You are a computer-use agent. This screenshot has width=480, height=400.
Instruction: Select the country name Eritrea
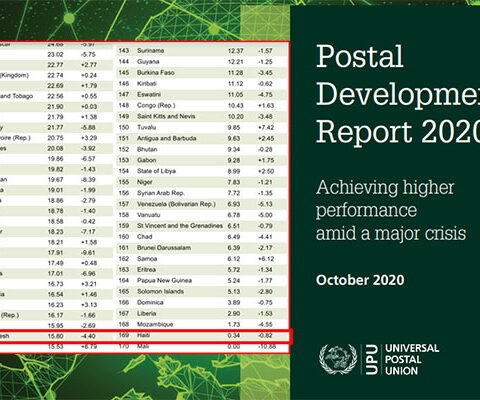(146, 270)
